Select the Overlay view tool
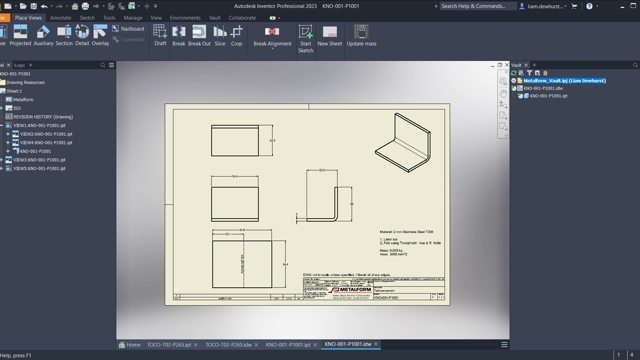This screenshot has height=360, width=640. pos(100,35)
